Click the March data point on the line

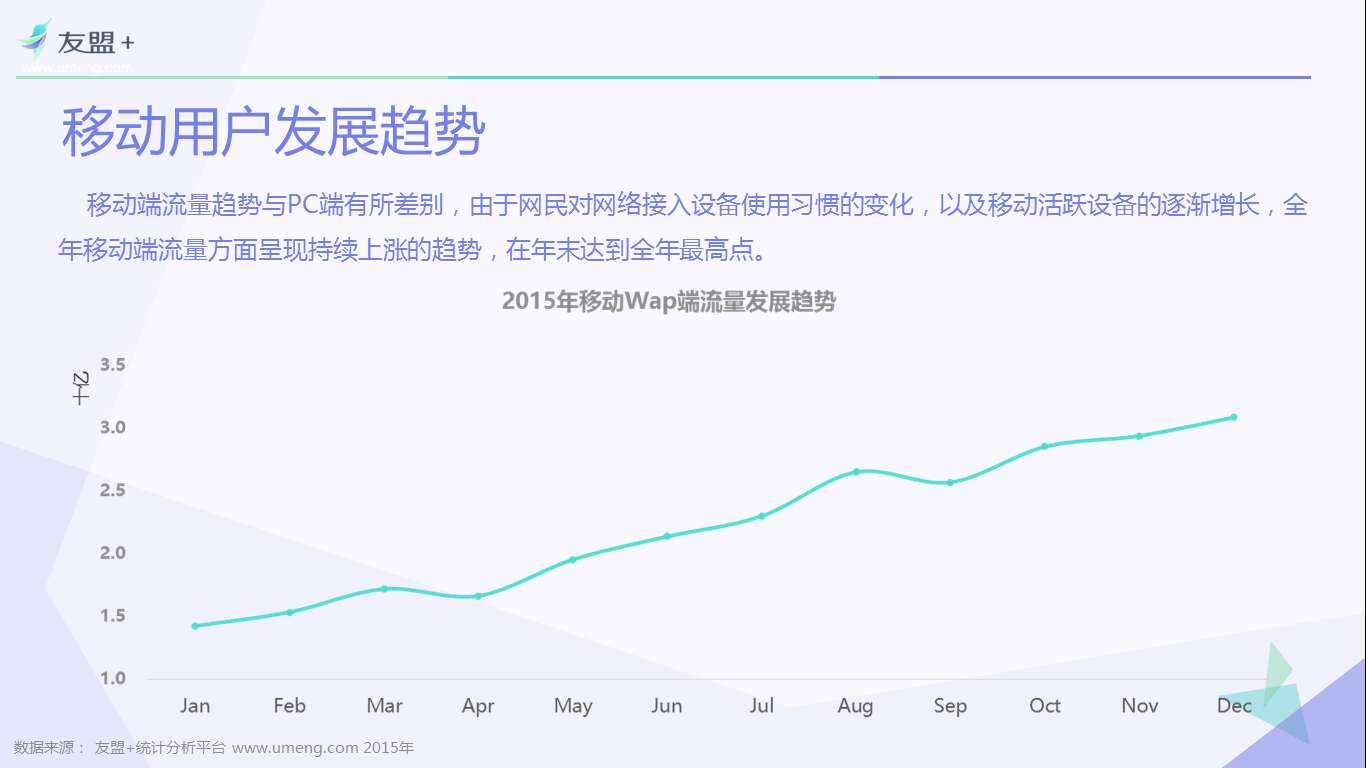pos(384,589)
